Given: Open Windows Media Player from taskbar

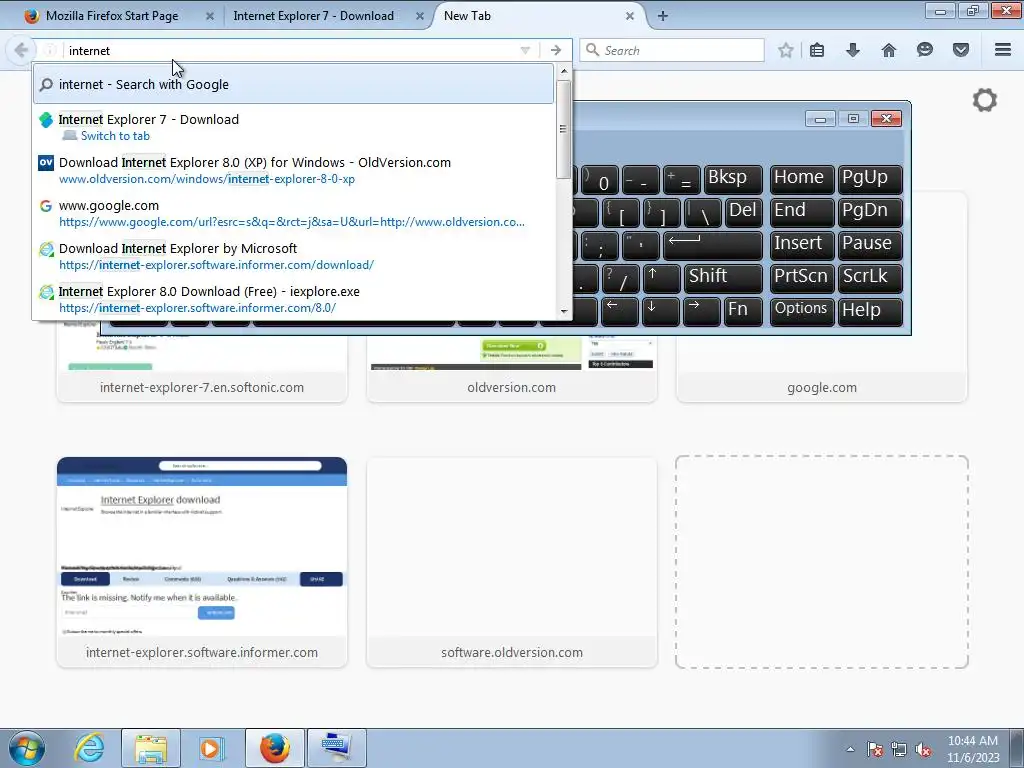Looking at the screenshot, I should (x=211, y=748).
